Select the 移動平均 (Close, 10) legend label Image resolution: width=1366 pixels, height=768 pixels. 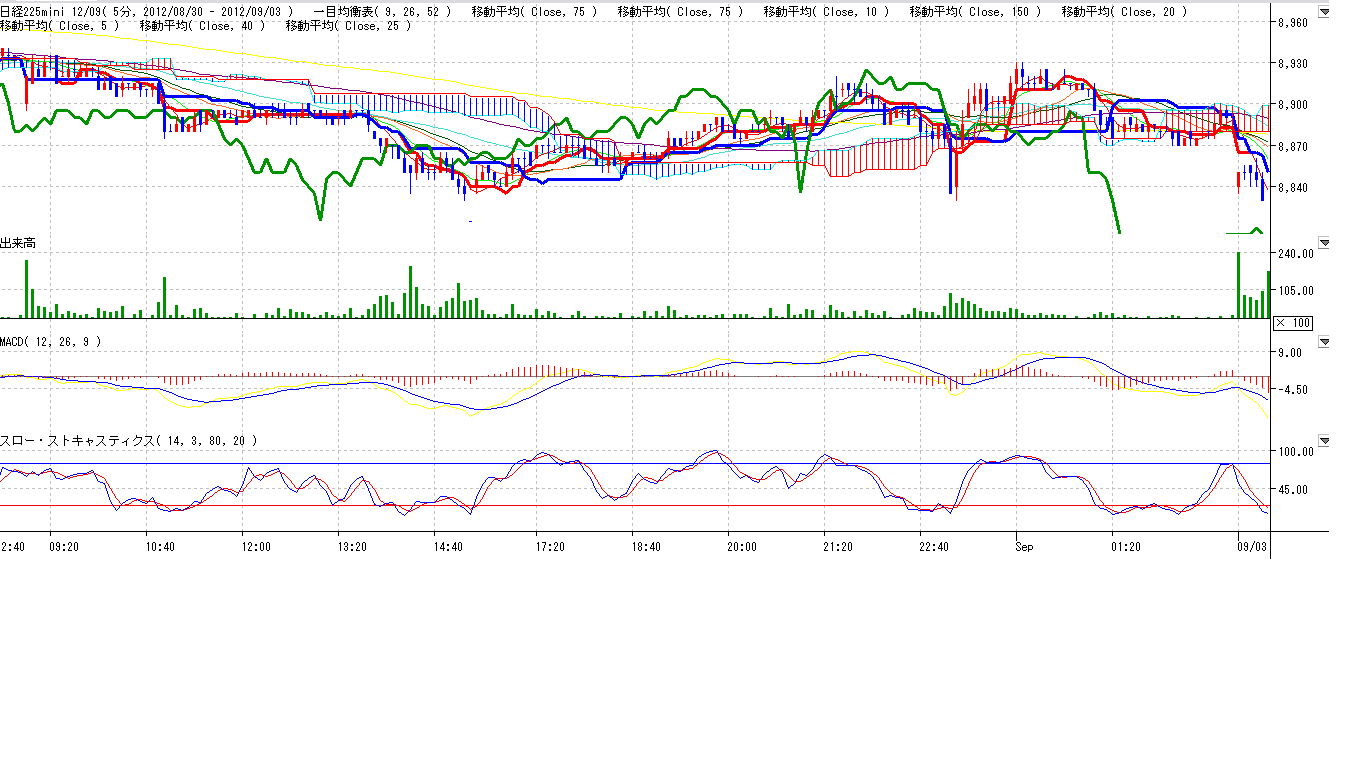(x=825, y=12)
